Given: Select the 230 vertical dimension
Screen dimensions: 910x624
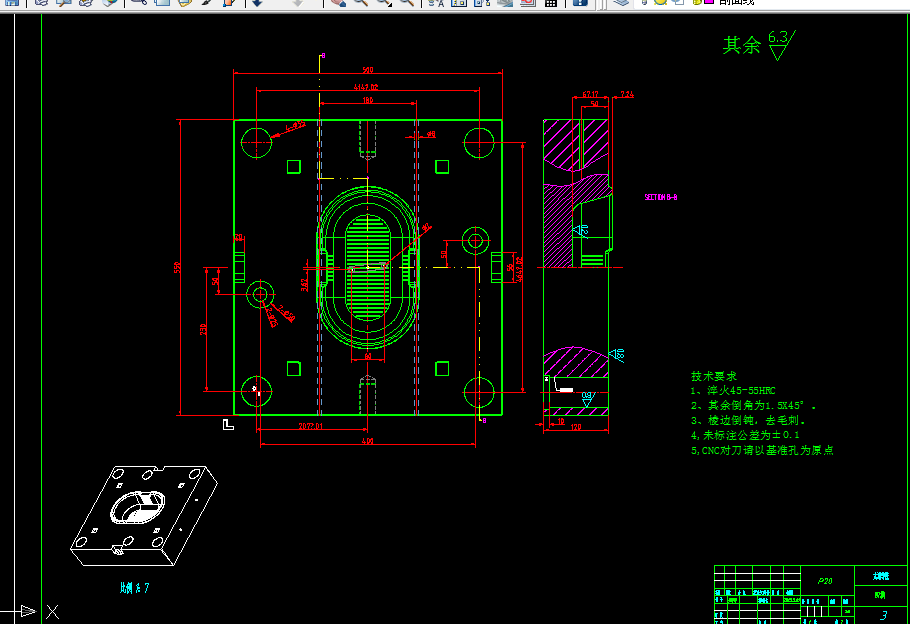Looking at the screenshot, I should [x=203, y=329].
